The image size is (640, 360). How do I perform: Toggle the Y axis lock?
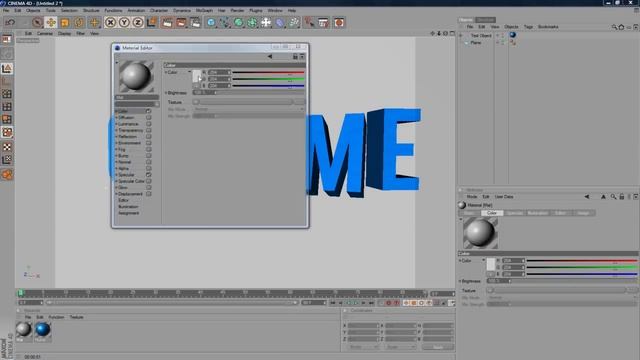124,22
